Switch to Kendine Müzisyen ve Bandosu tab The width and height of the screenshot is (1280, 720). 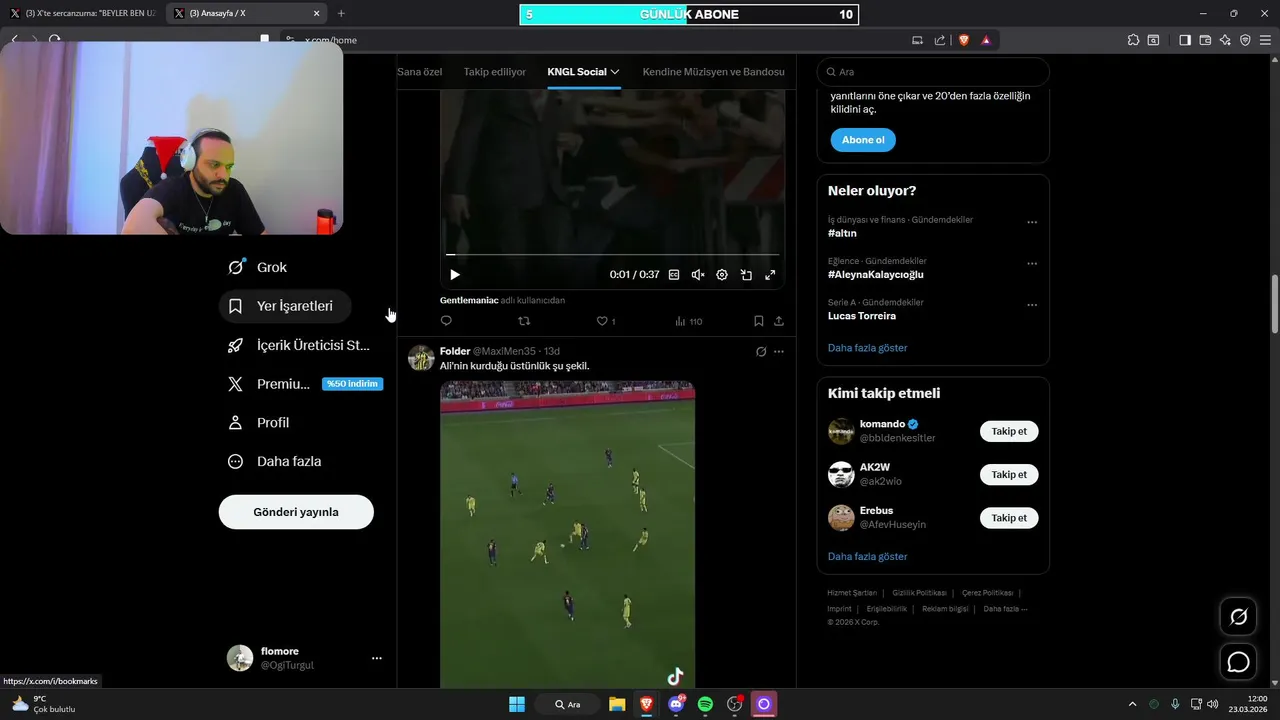click(713, 72)
